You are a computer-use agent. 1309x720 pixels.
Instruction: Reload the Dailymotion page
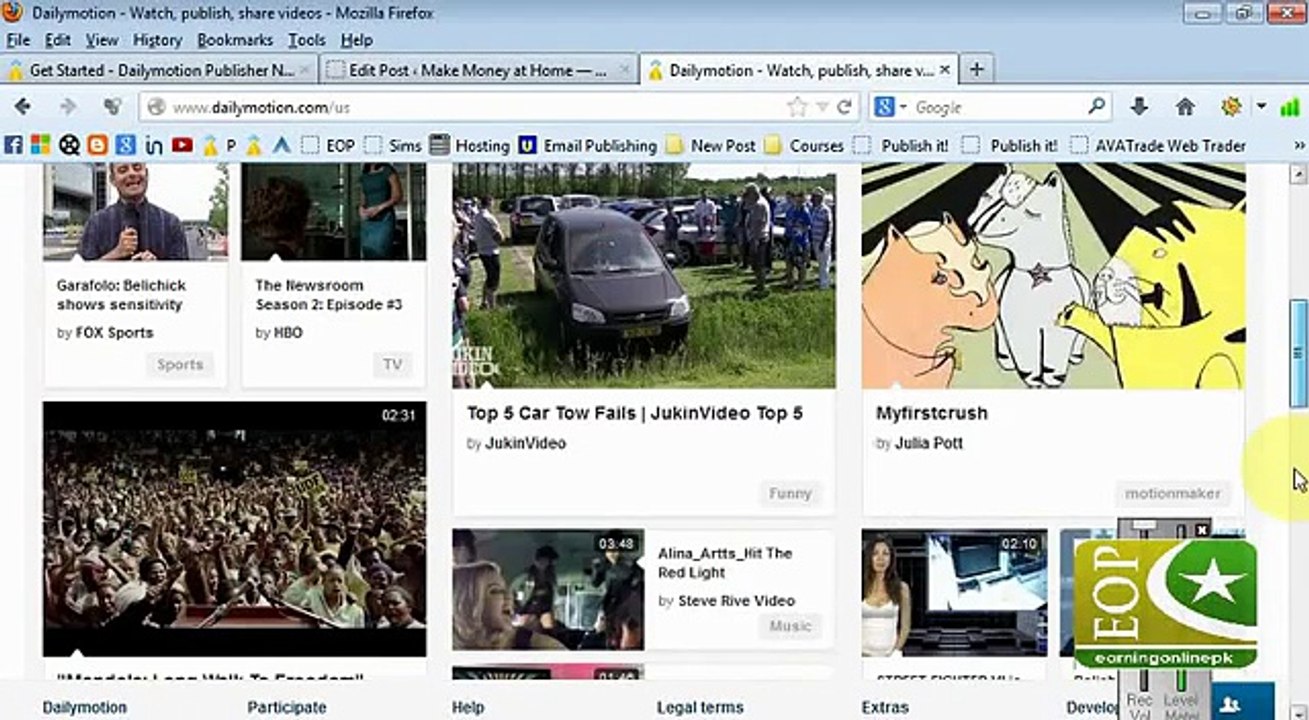pyautogui.click(x=845, y=107)
